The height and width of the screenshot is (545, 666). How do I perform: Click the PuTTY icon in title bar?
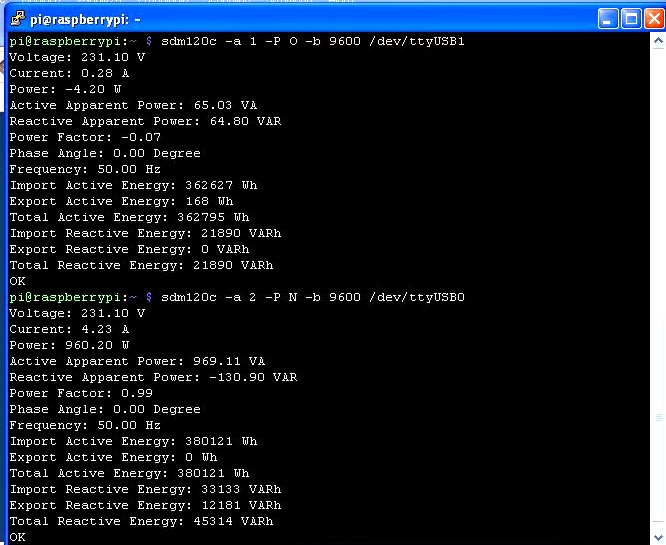[x=18, y=19]
